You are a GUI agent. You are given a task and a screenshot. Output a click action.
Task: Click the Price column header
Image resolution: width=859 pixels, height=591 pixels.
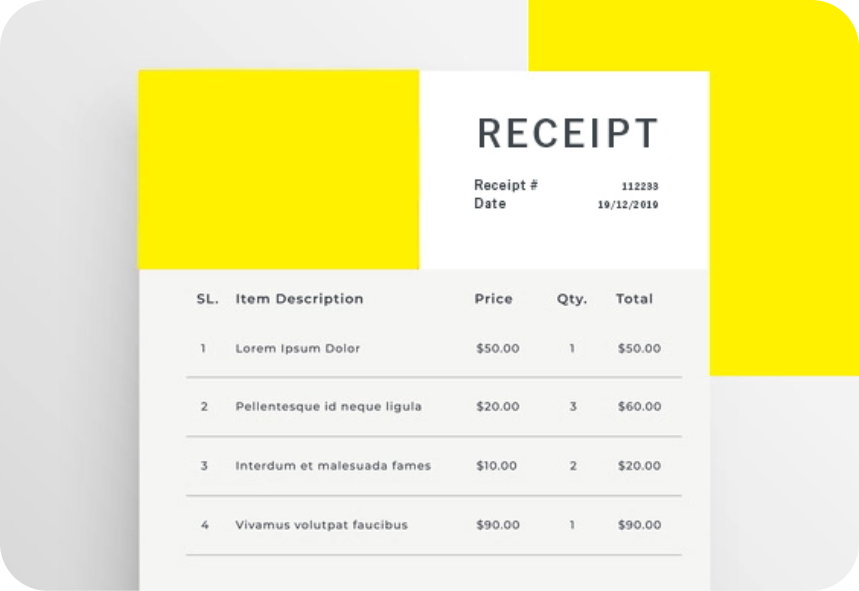pyautogui.click(x=494, y=299)
